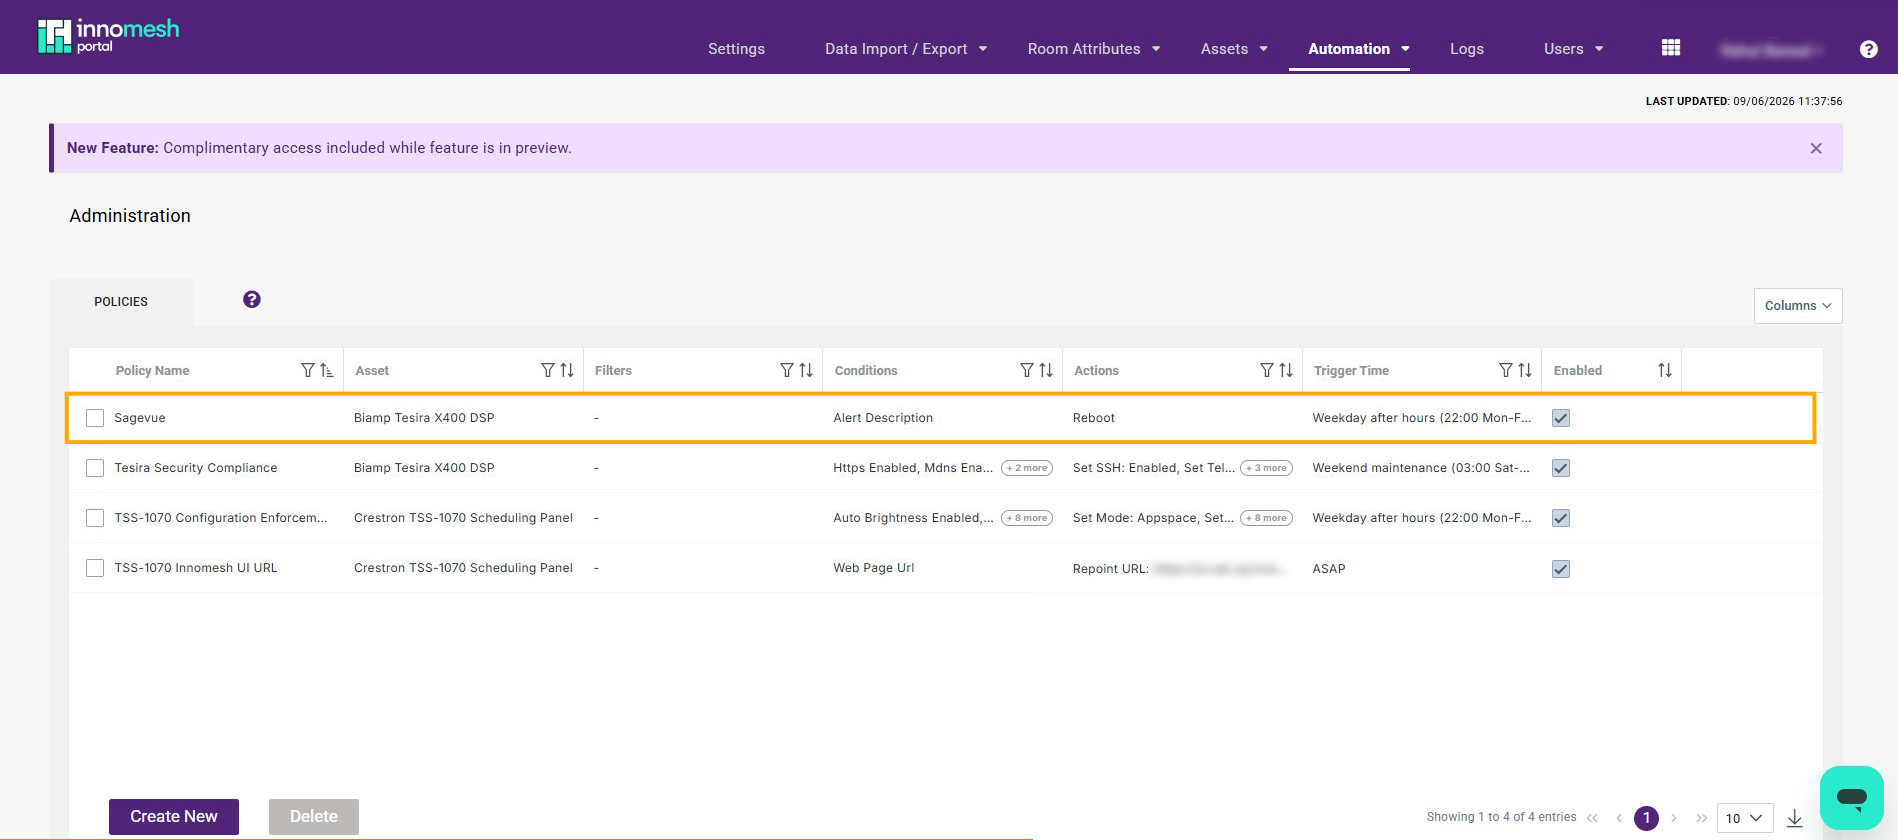Open the chat support widget
Image resolution: width=1898 pixels, height=840 pixels.
[x=1852, y=798]
